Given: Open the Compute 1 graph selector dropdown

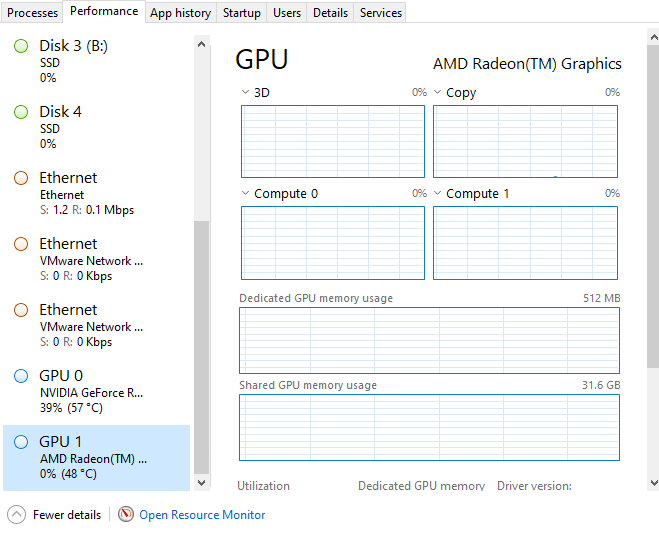Looking at the screenshot, I should [438, 194].
